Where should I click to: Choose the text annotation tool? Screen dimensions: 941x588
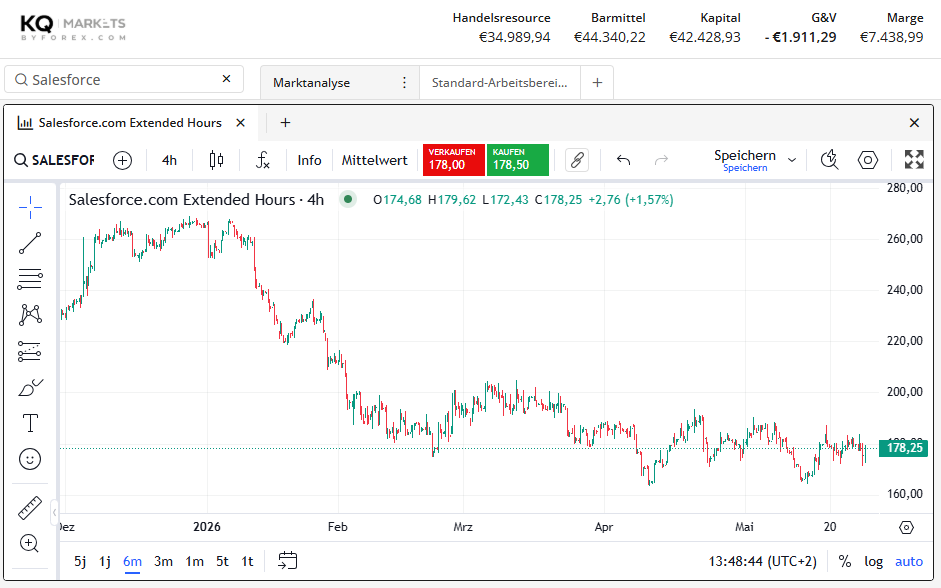click(x=30, y=423)
